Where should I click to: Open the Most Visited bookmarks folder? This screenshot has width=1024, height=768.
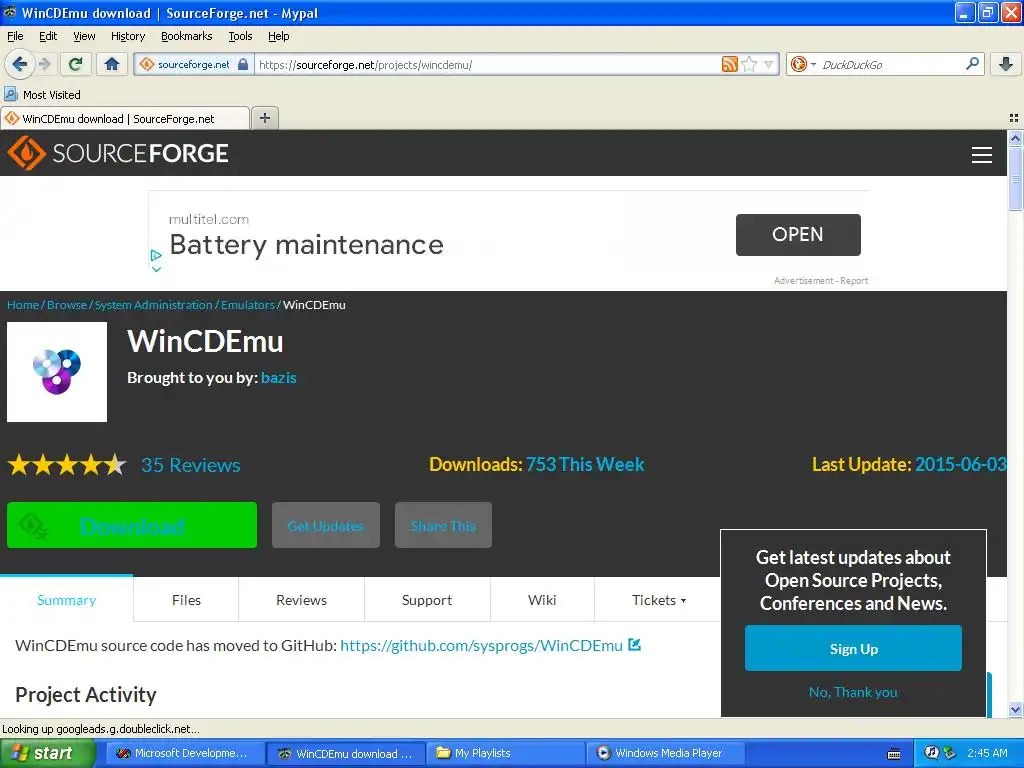[42, 95]
